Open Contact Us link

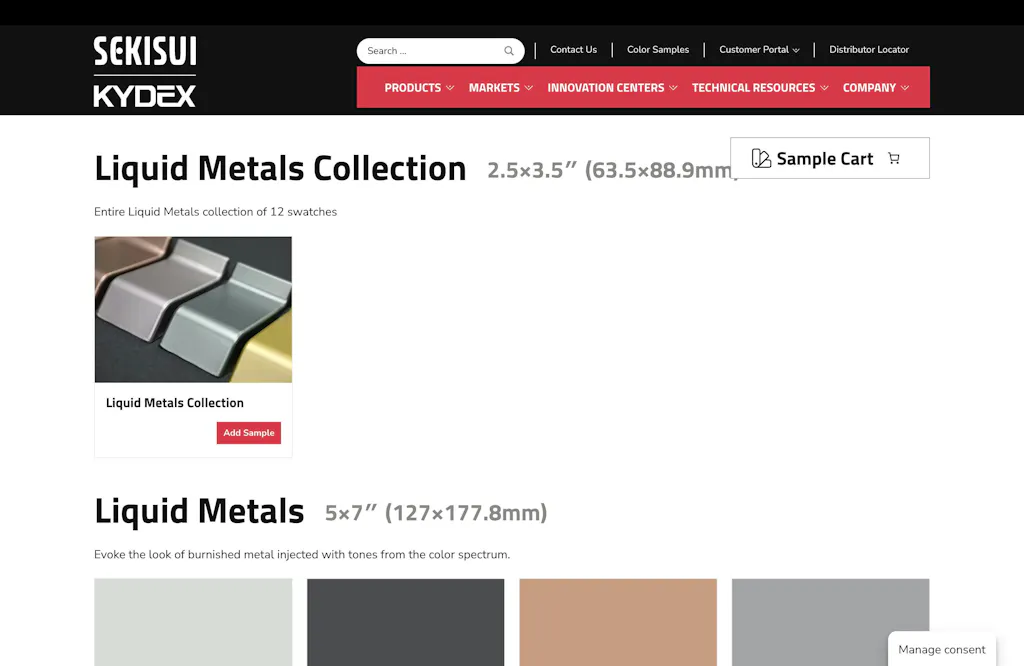(573, 50)
